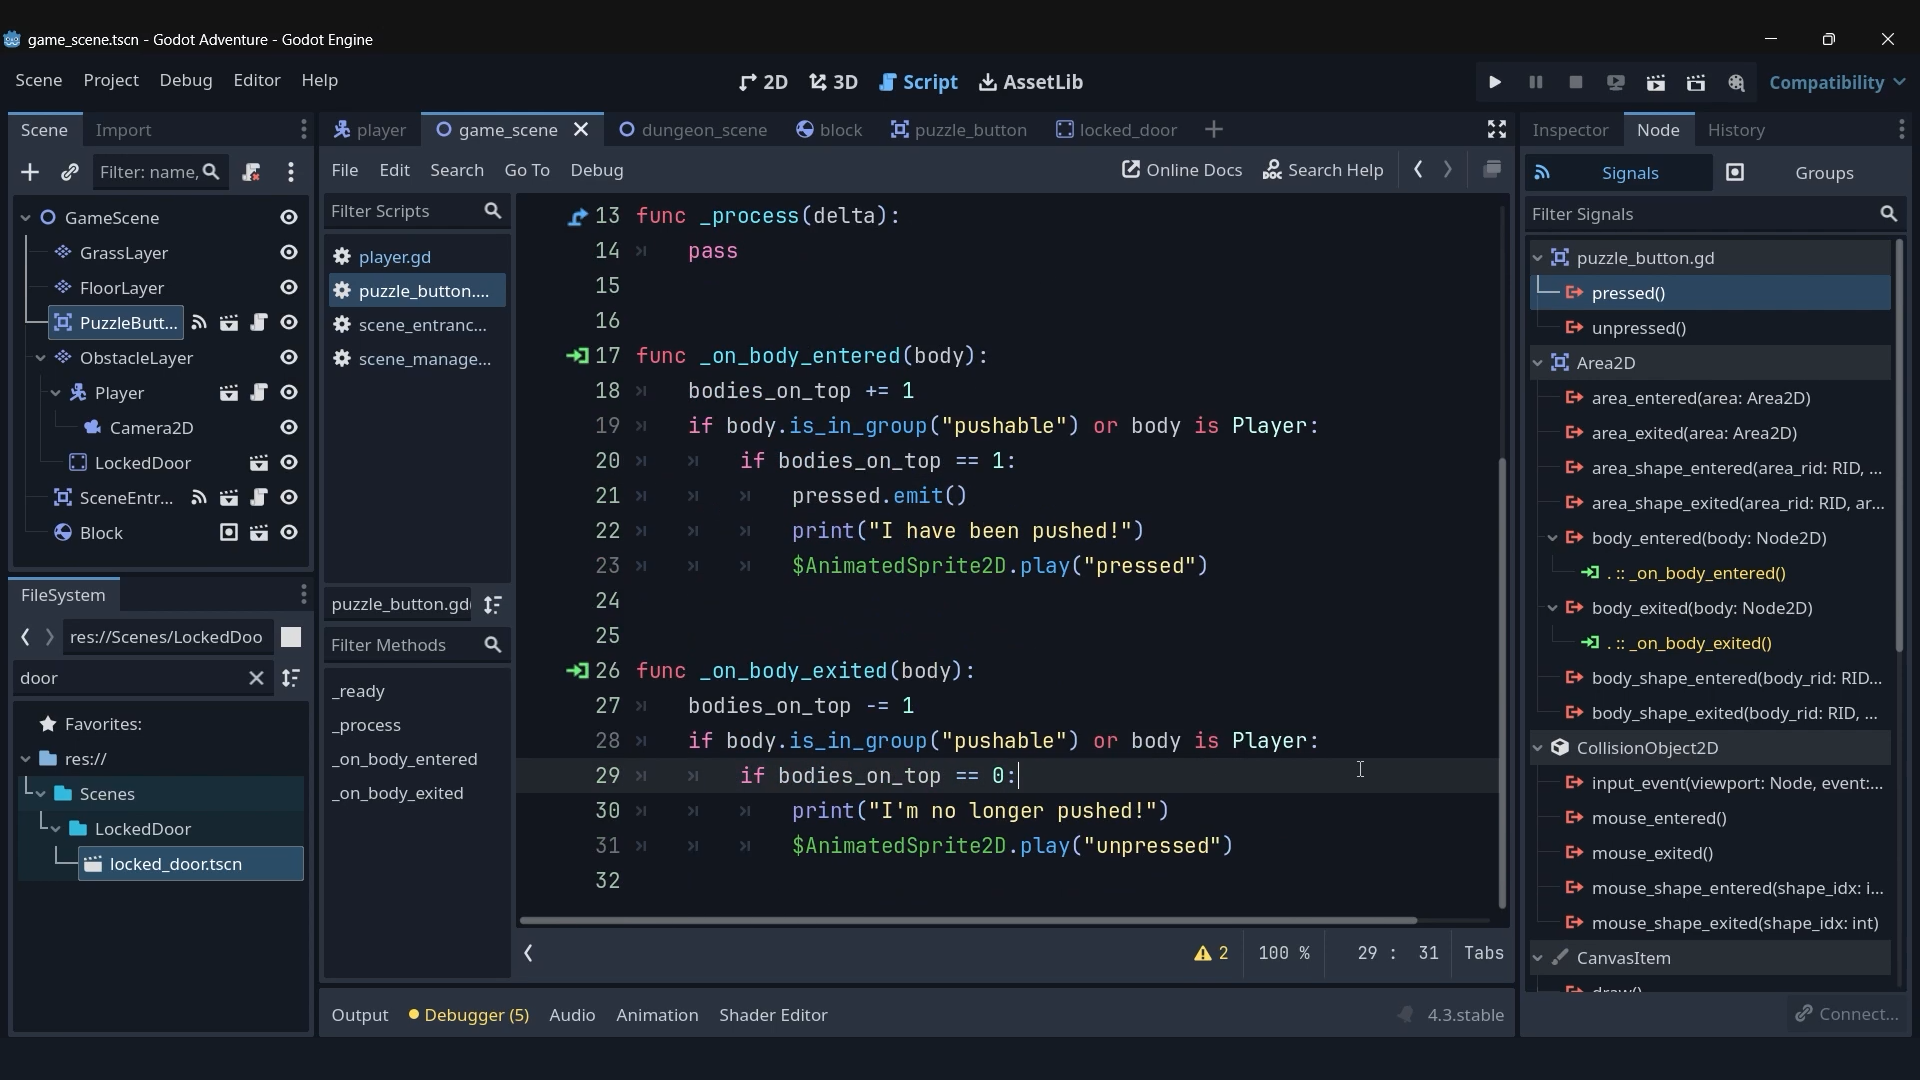This screenshot has width=1920, height=1080.
Task: Hide the Camera2D node
Action: click(x=289, y=427)
